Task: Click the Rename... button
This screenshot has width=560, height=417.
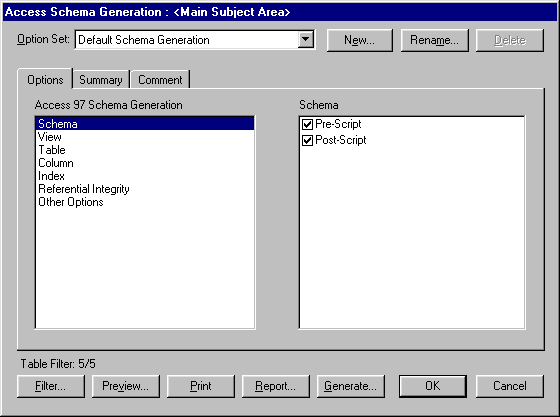Action: [434, 40]
